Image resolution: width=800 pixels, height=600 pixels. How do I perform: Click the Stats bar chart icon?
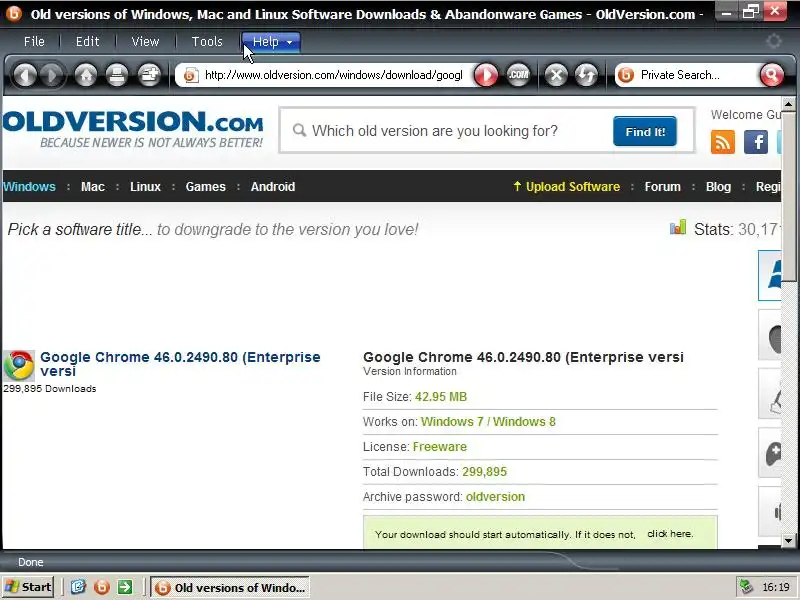point(678,228)
